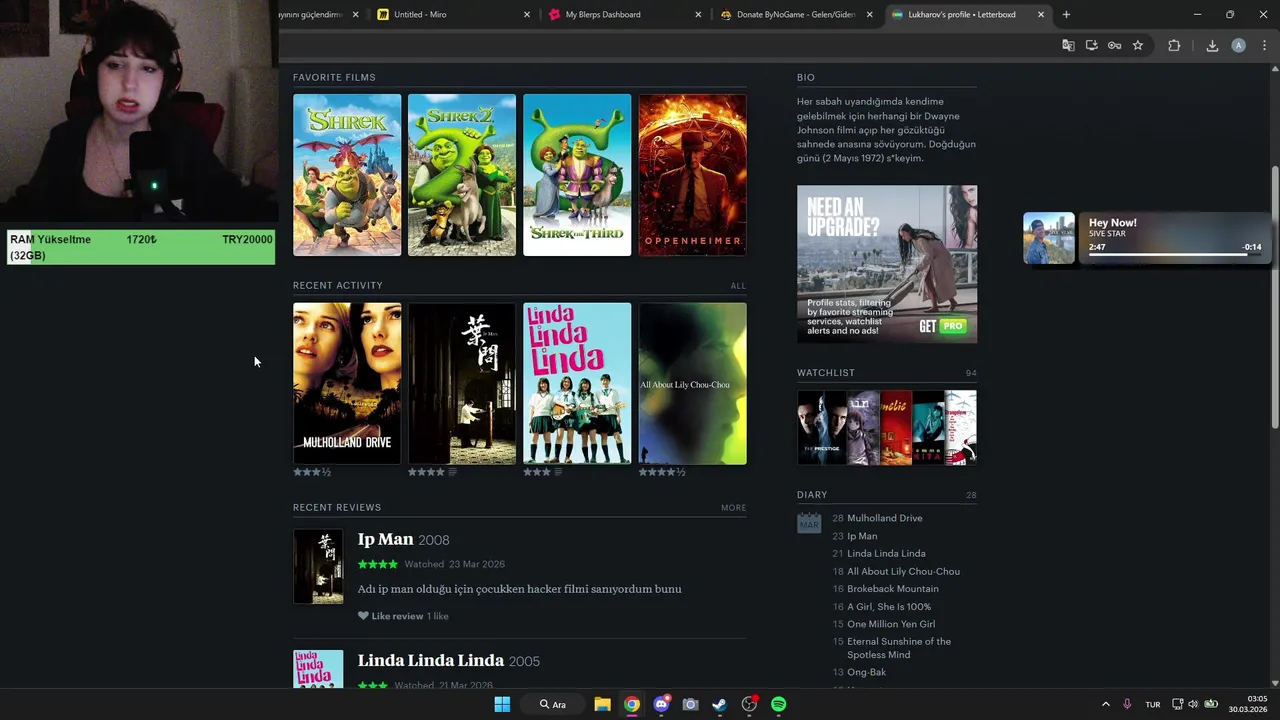Image resolution: width=1280 pixels, height=720 pixels.
Task: Open the Chrome profile avatar
Action: coord(1238,45)
